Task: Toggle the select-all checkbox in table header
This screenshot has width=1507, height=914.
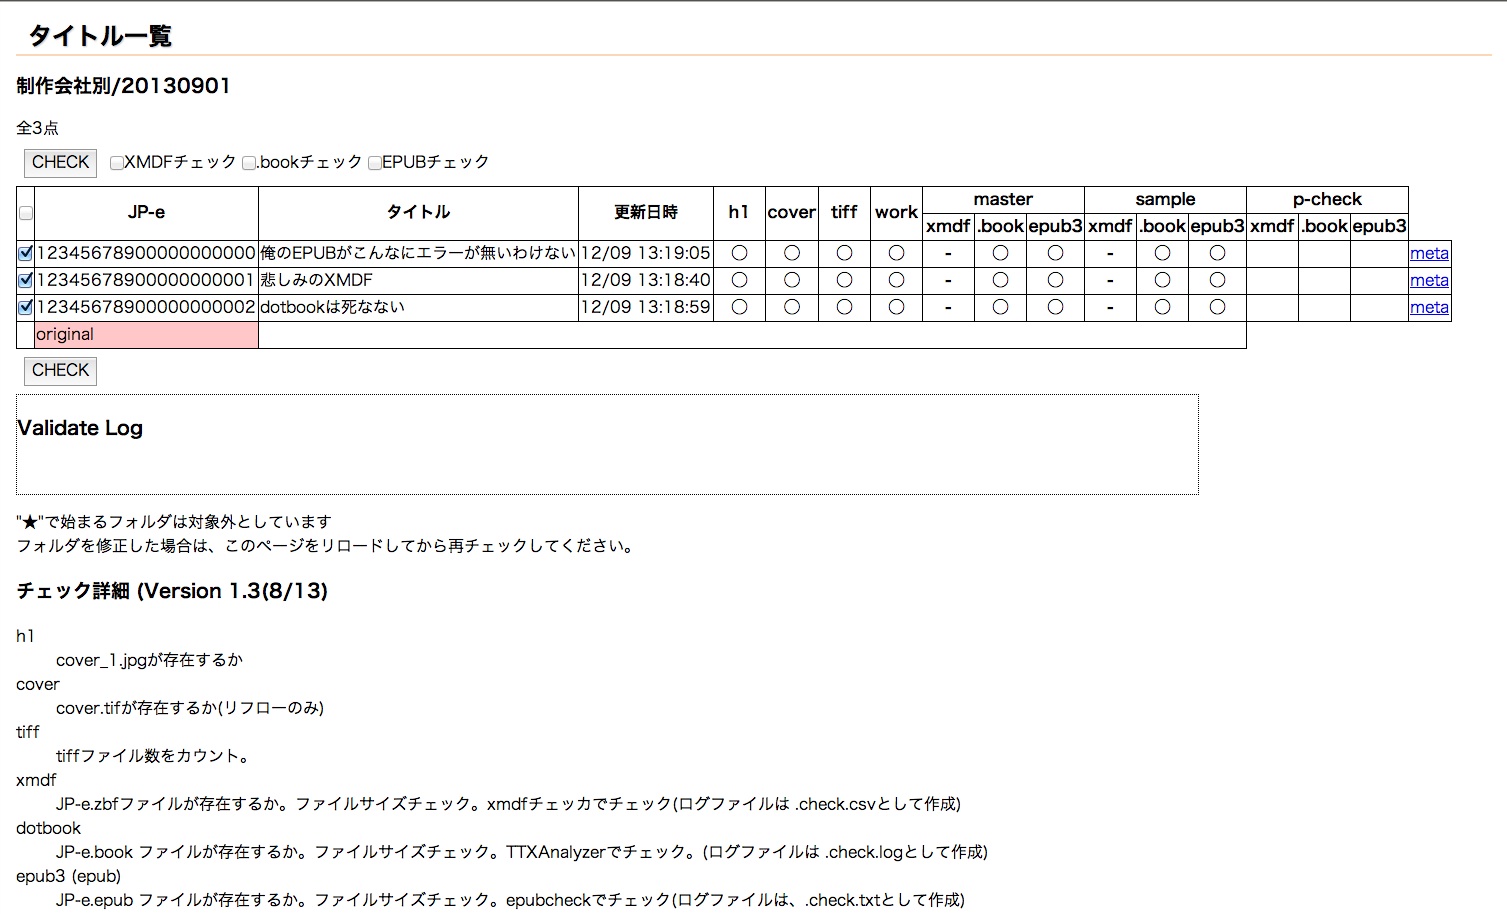Action: pyautogui.click(x=26, y=213)
